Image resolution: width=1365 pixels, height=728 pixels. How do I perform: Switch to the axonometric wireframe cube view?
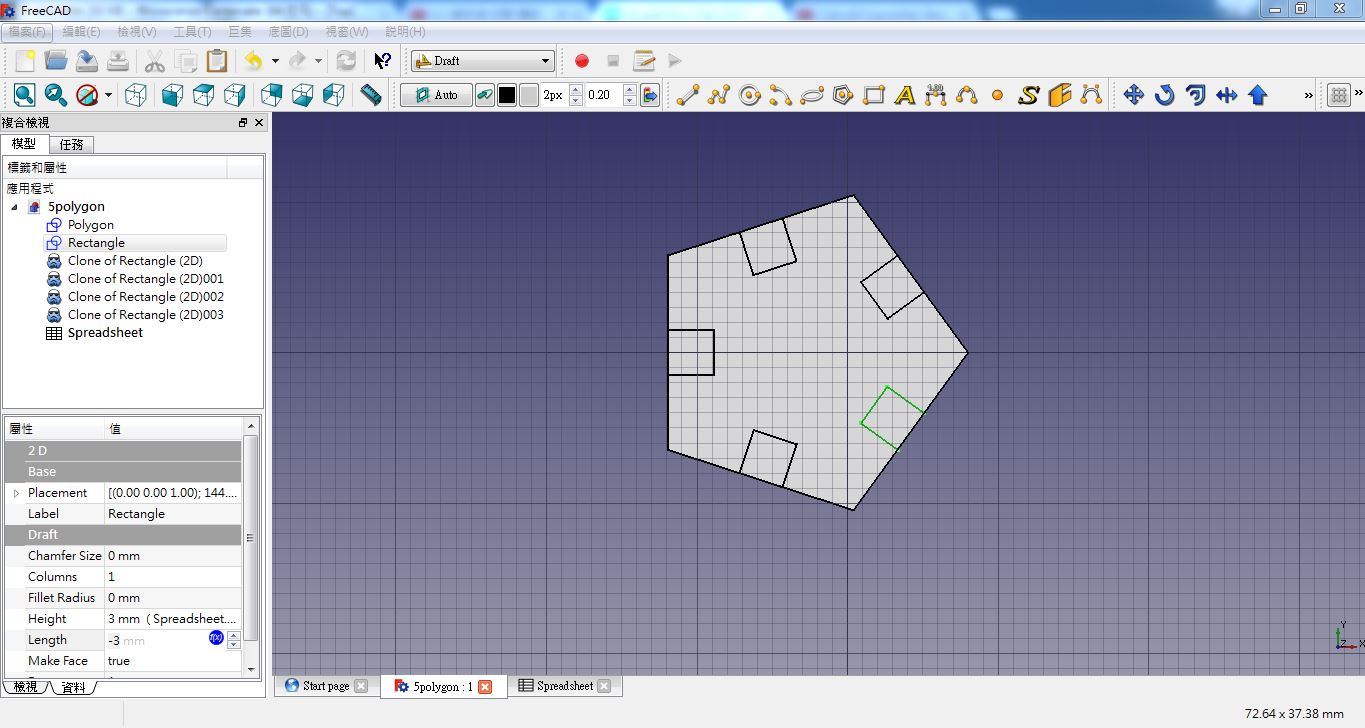click(136, 95)
